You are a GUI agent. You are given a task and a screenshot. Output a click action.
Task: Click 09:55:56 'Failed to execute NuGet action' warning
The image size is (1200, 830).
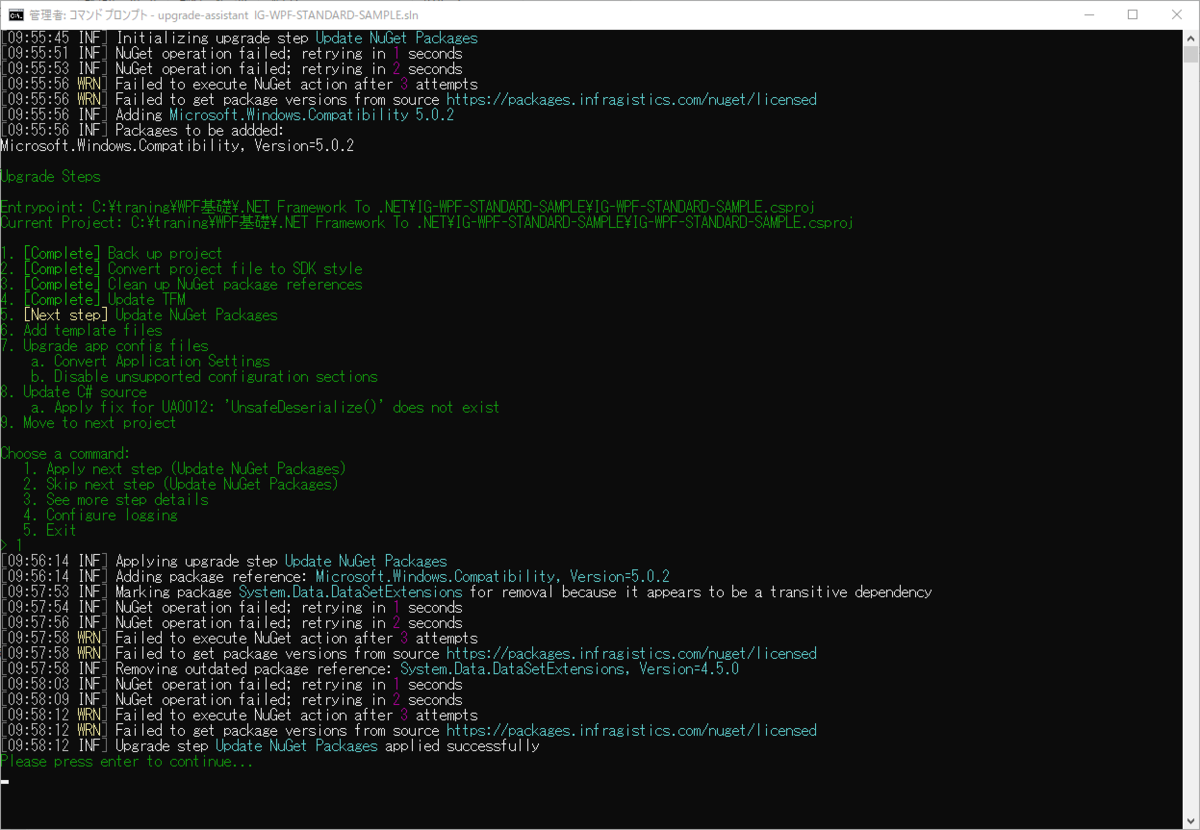[x=239, y=84]
